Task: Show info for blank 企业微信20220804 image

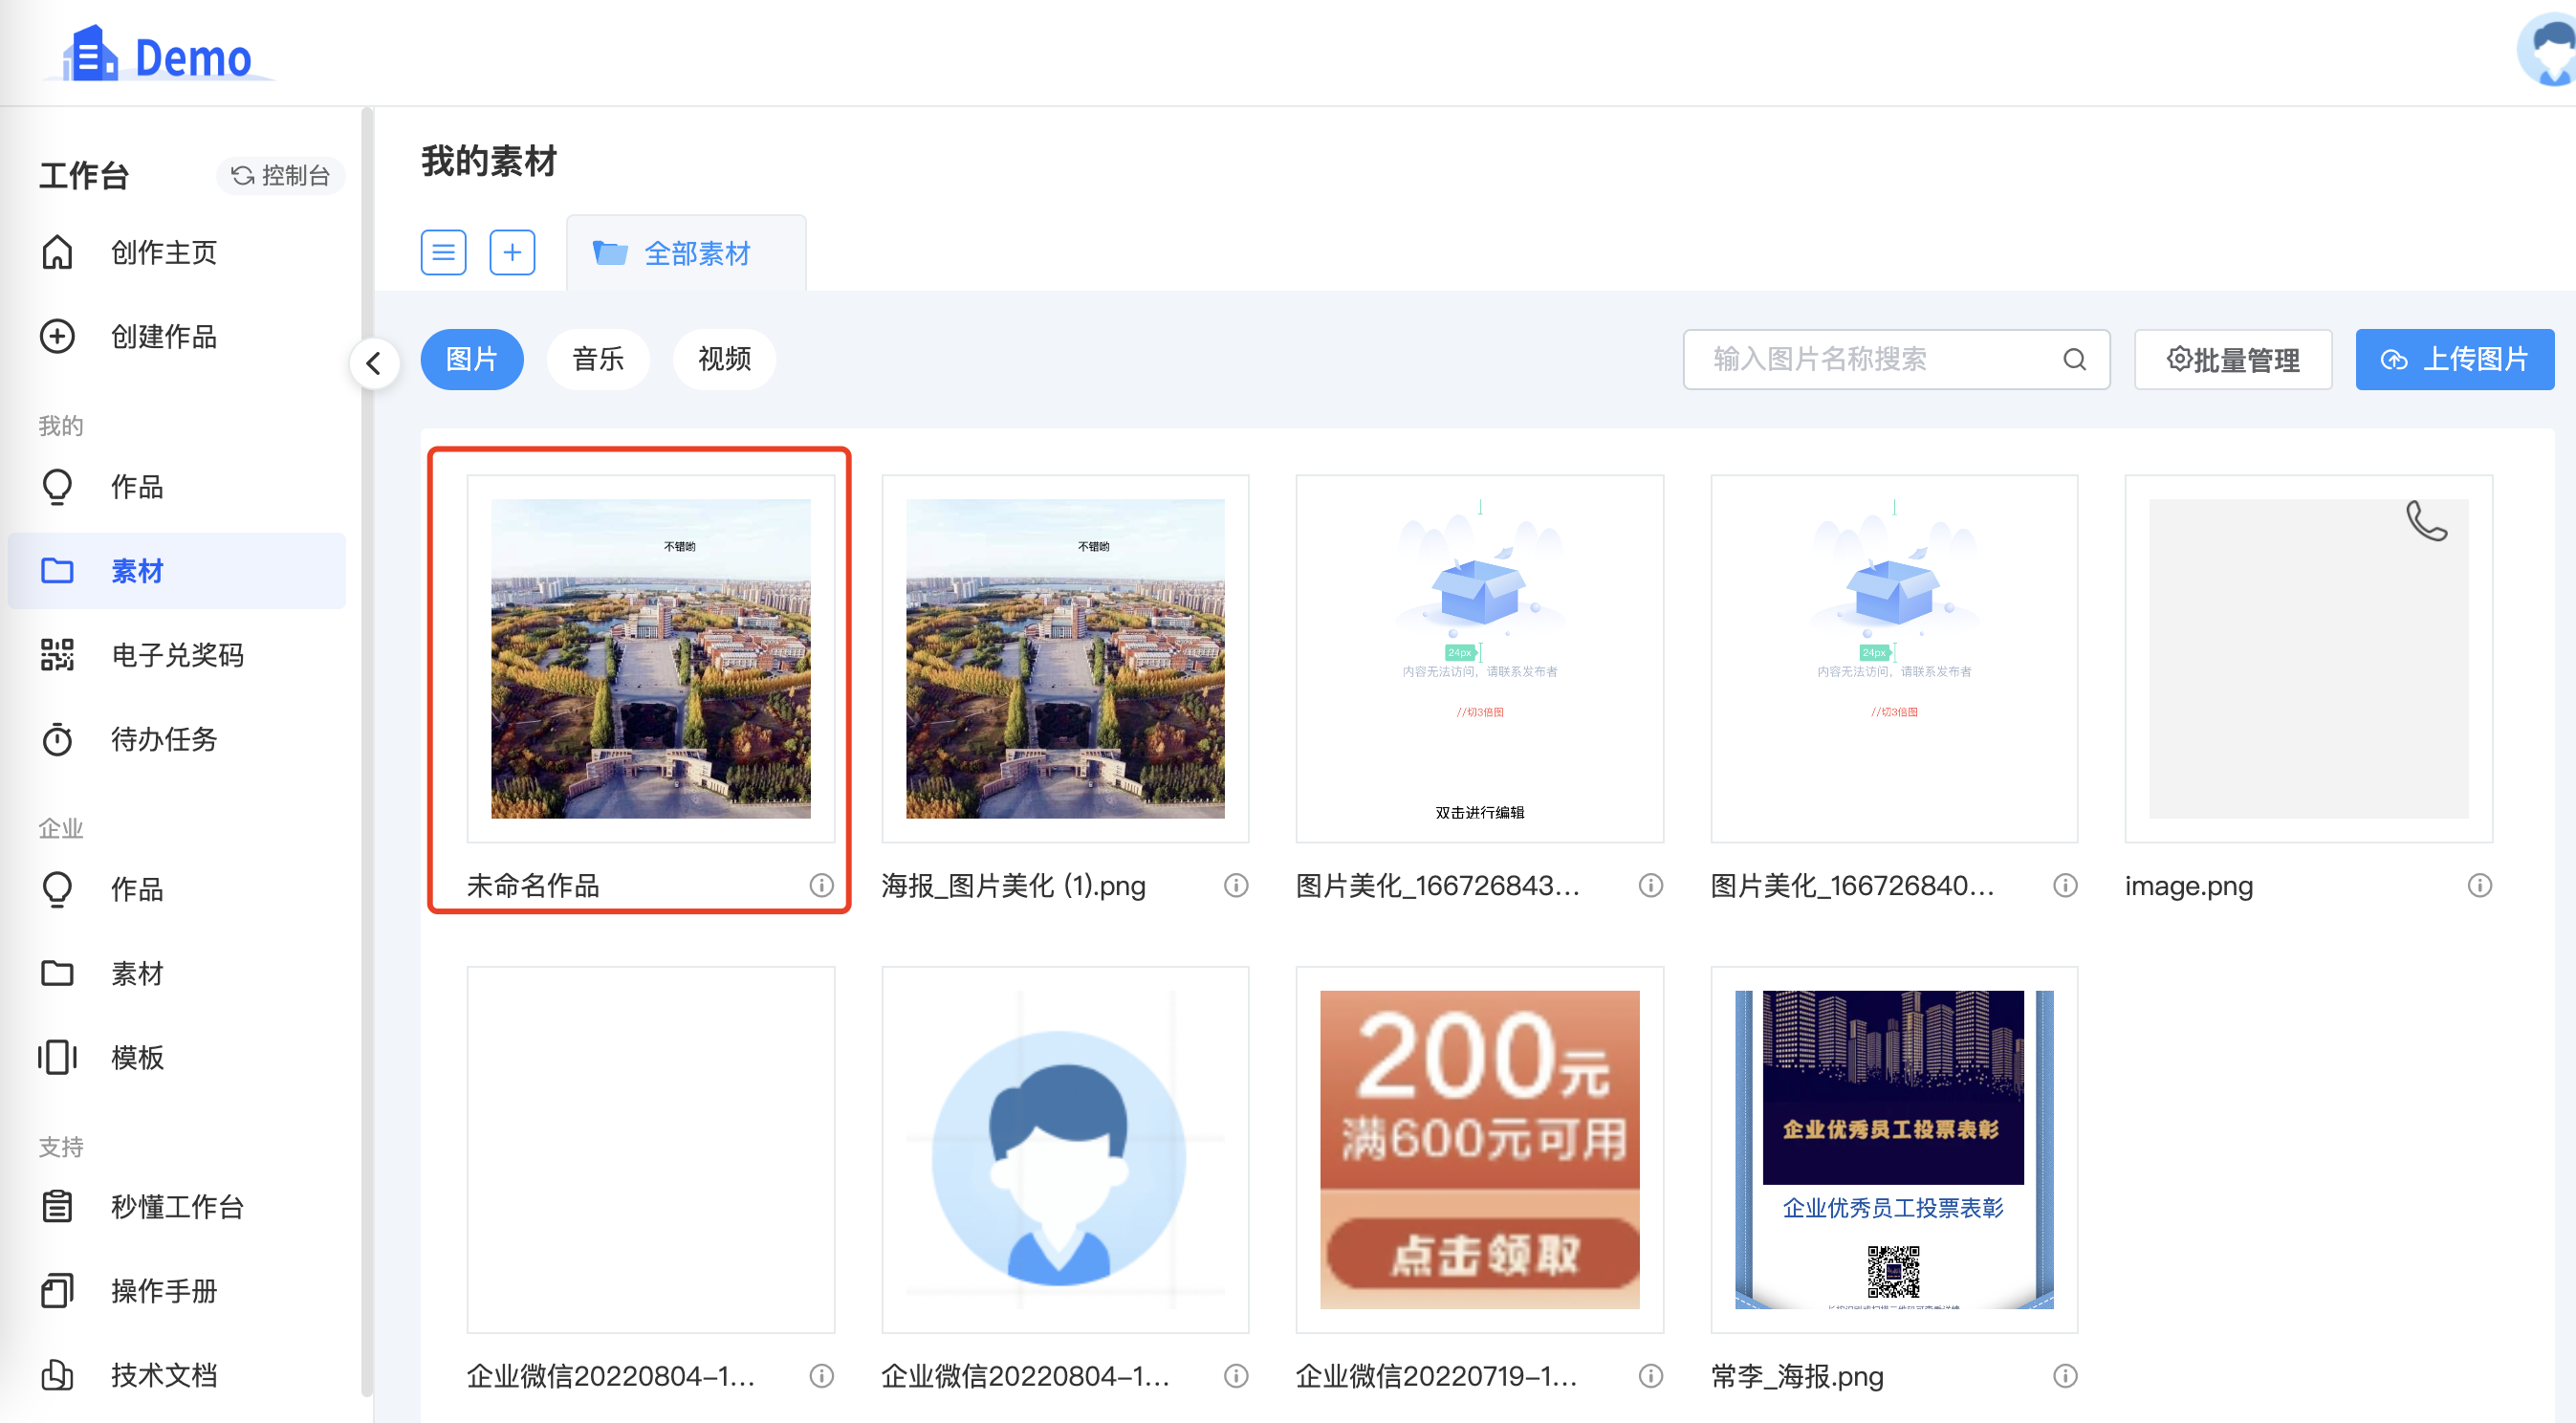Action: pyautogui.click(x=822, y=1376)
